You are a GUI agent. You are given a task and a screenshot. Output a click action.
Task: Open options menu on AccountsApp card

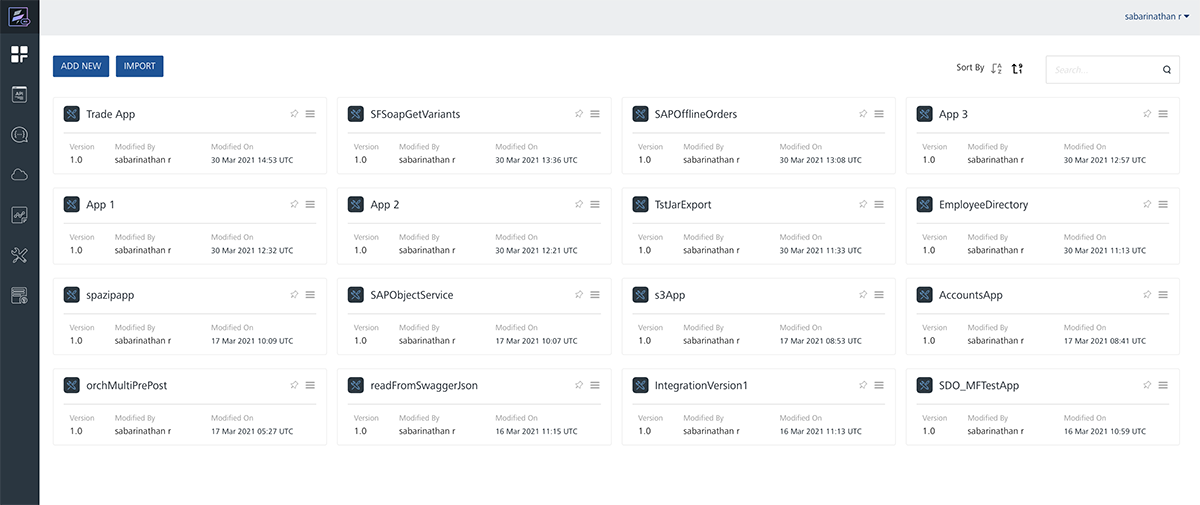pyautogui.click(x=1163, y=295)
